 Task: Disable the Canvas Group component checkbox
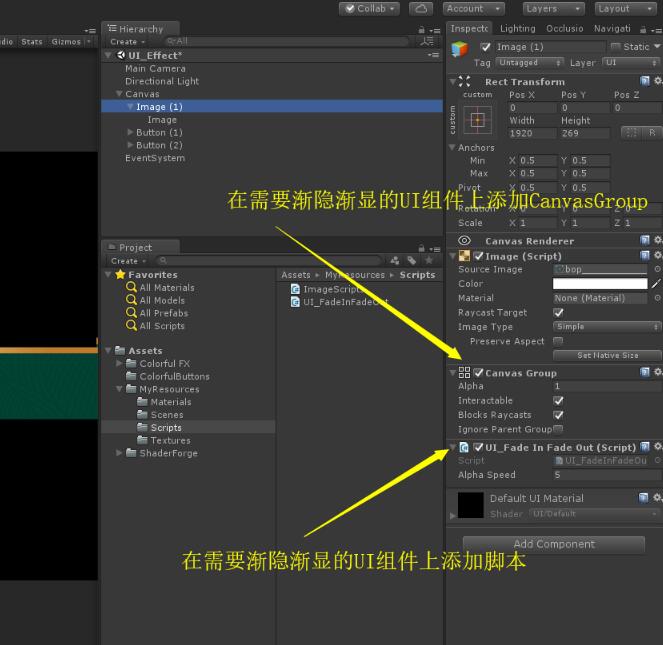(479, 373)
